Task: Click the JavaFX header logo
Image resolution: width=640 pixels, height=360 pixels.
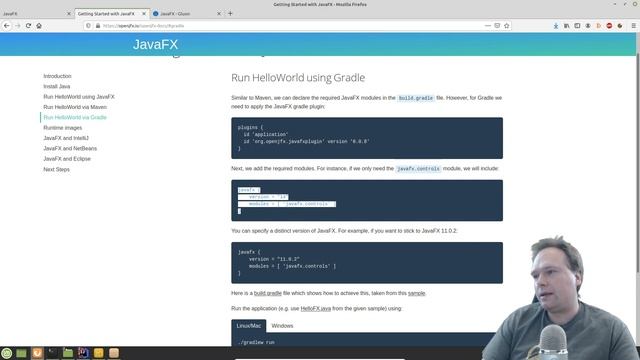Action: [156, 44]
